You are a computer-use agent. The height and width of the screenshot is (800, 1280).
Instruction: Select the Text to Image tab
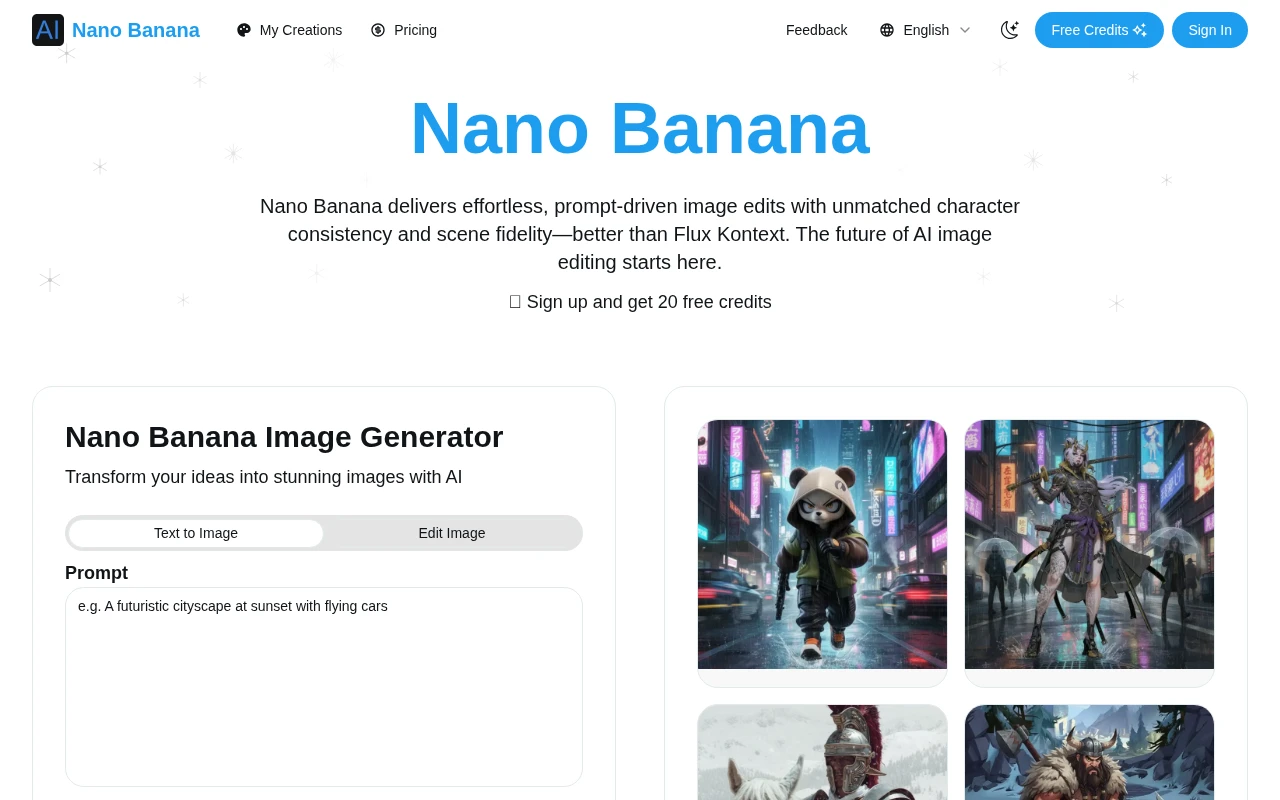(x=196, y=533)
